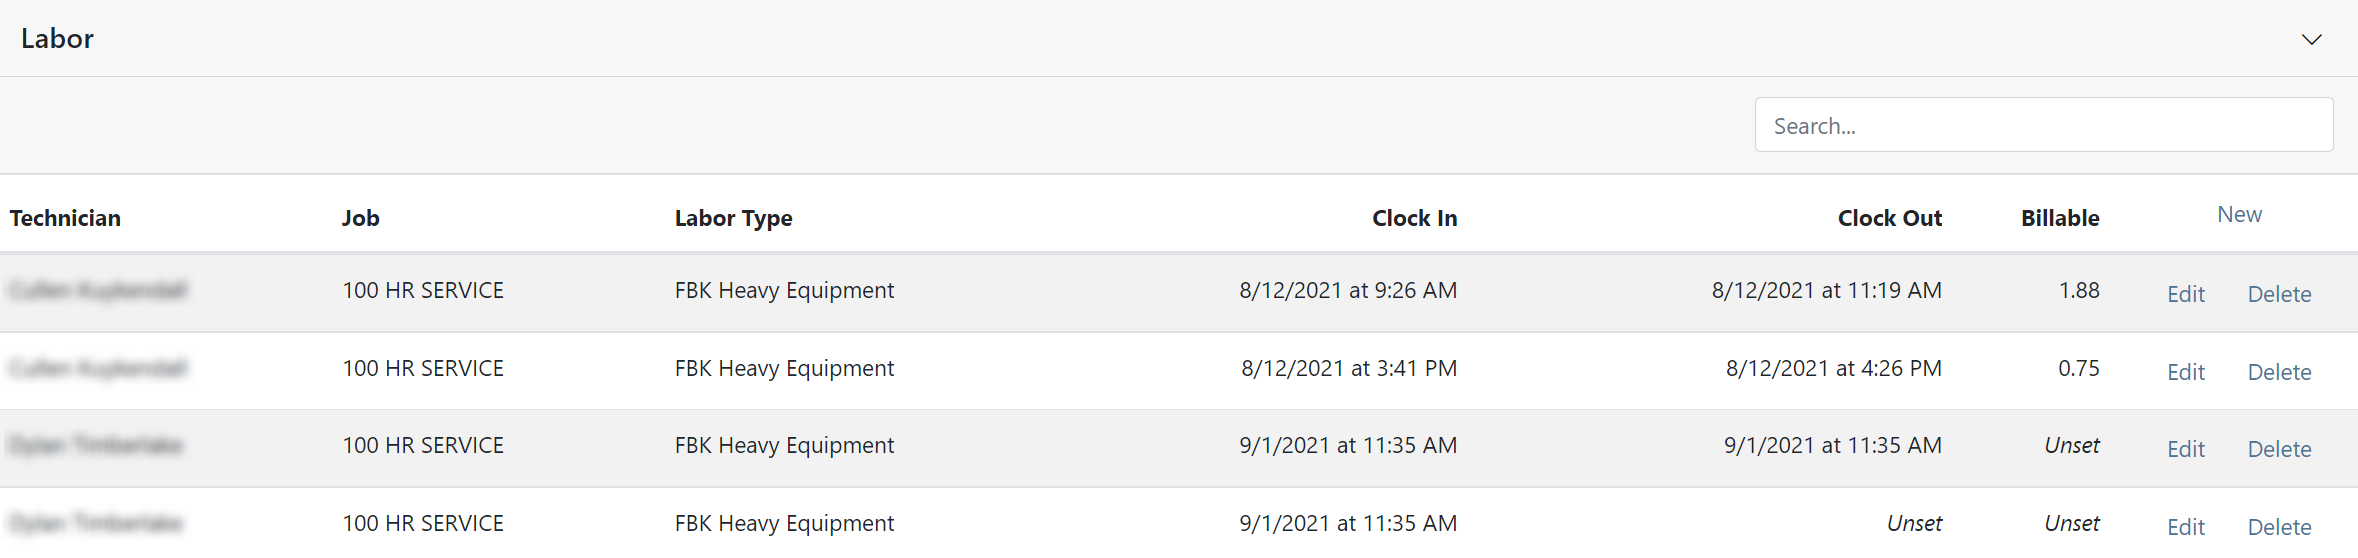Click into the Search field
This screenshot has width=2358, height=558.
tap(2043, 125)
